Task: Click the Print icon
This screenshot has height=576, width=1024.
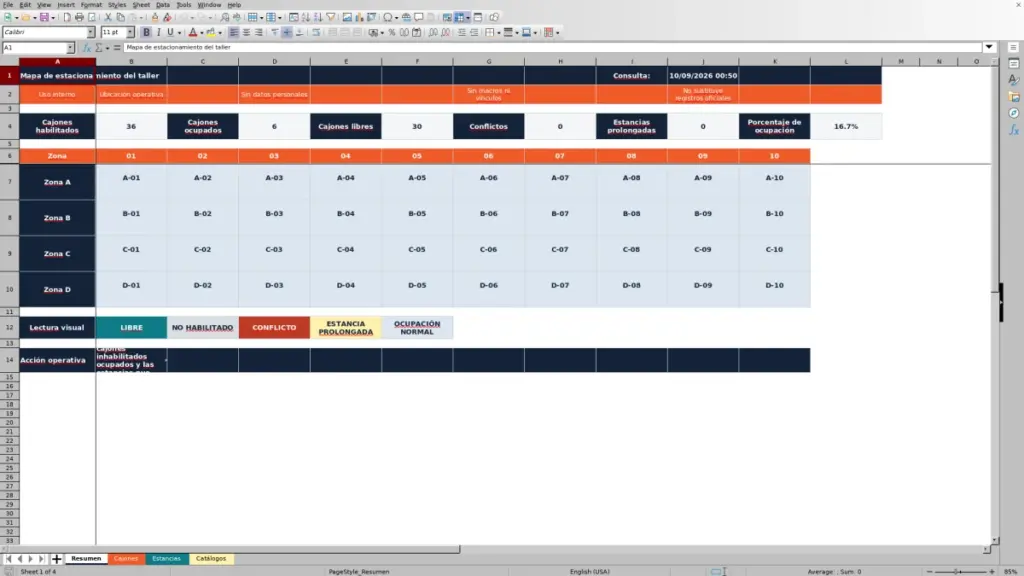Action: [79, 17]
